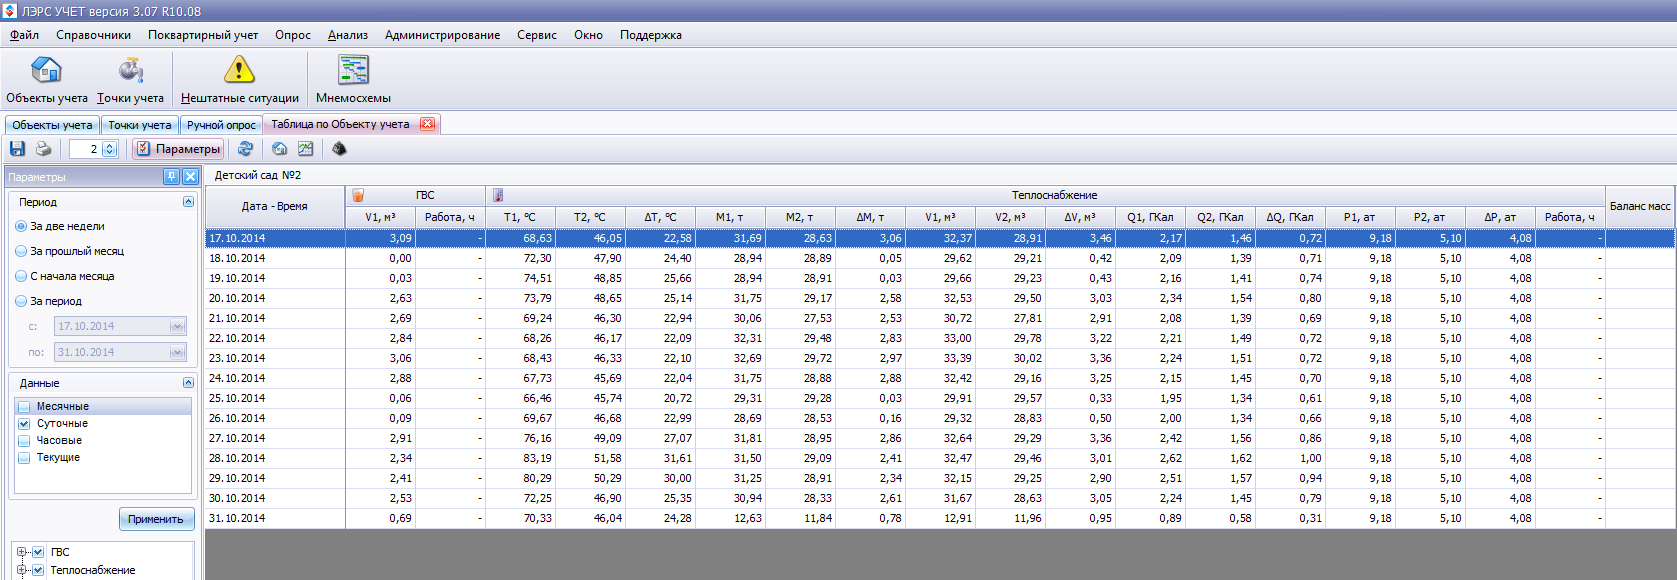1677x580 pixels.
Task: Switch to the Ручной опрос tab
Action: 221,125
